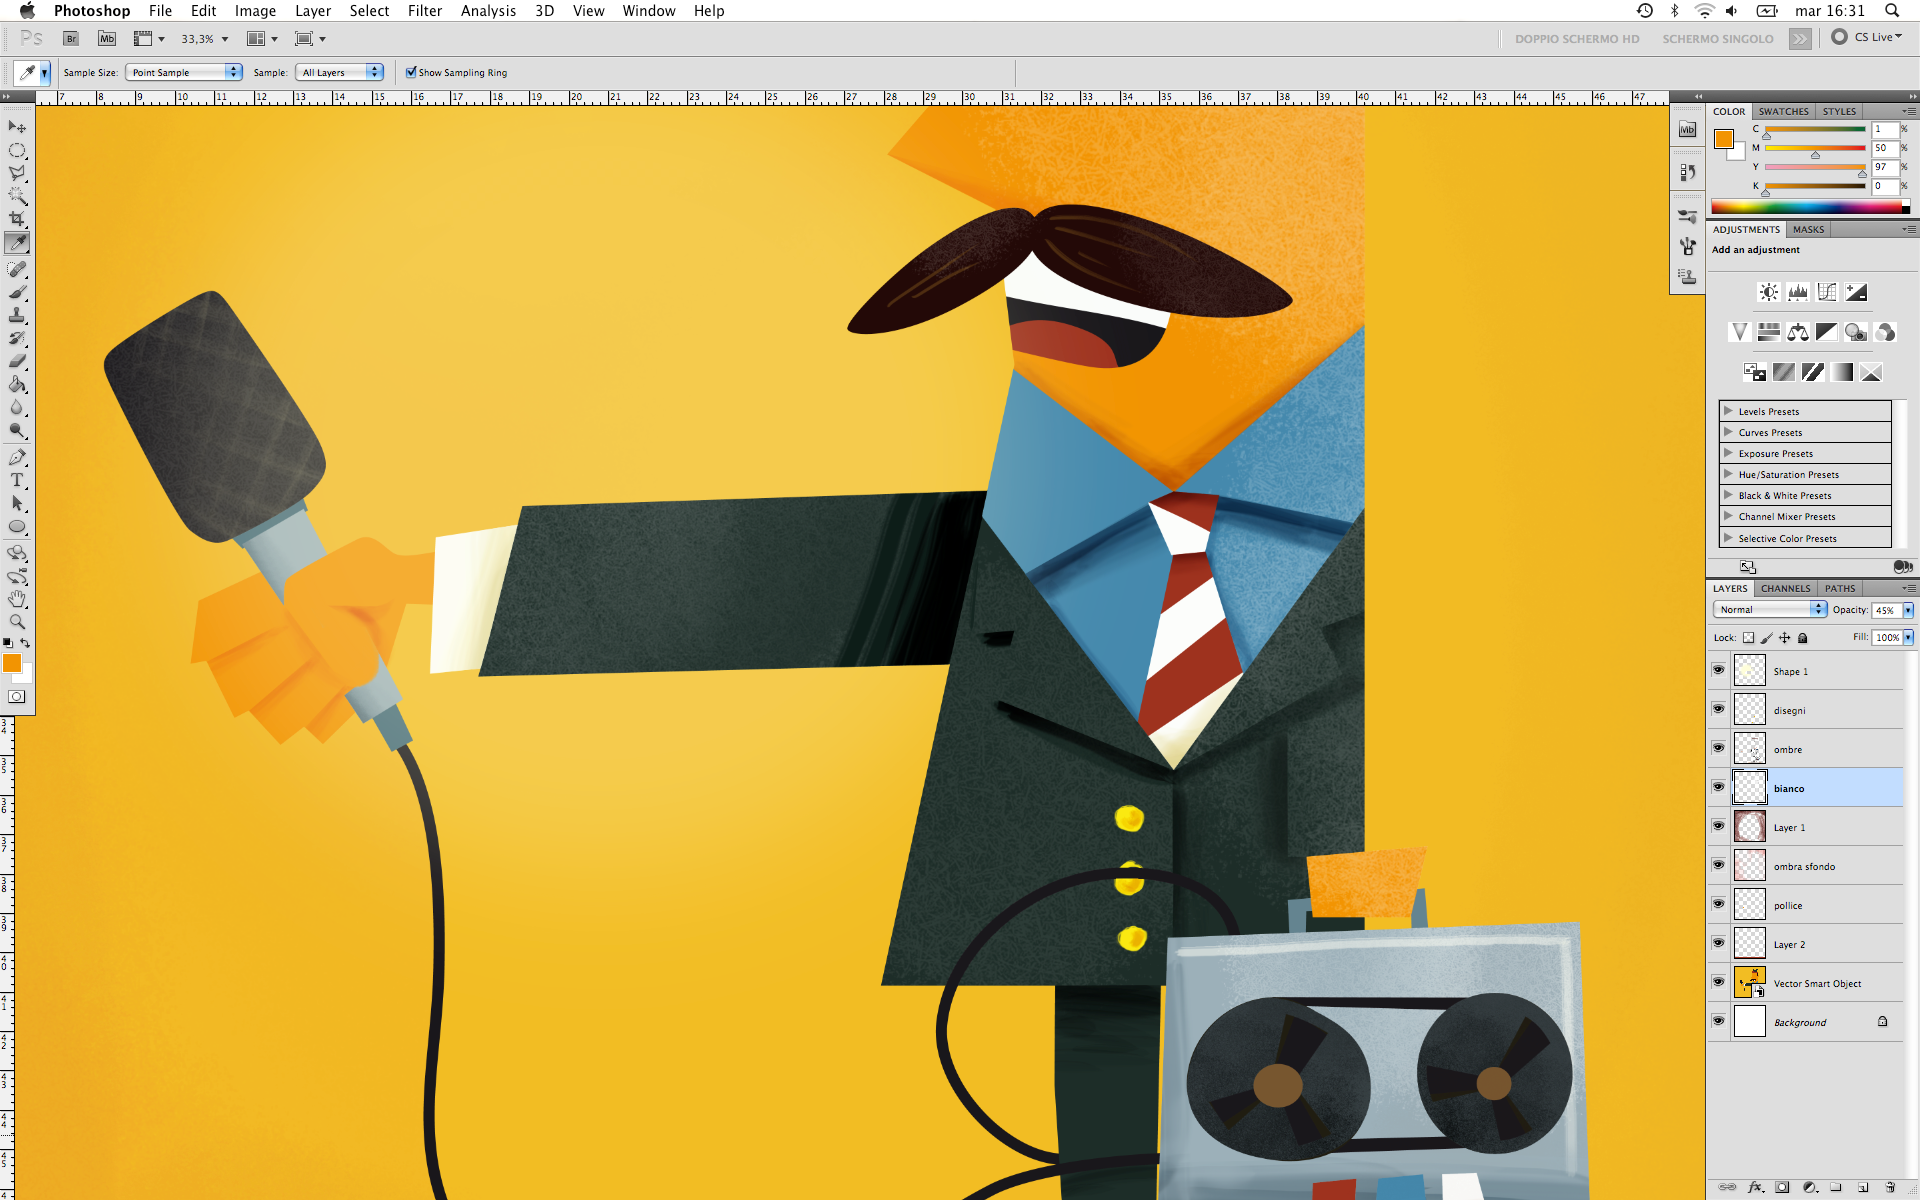Hide the ombra sfondo layer
1920x1200 pixels.
point(1718,866)
